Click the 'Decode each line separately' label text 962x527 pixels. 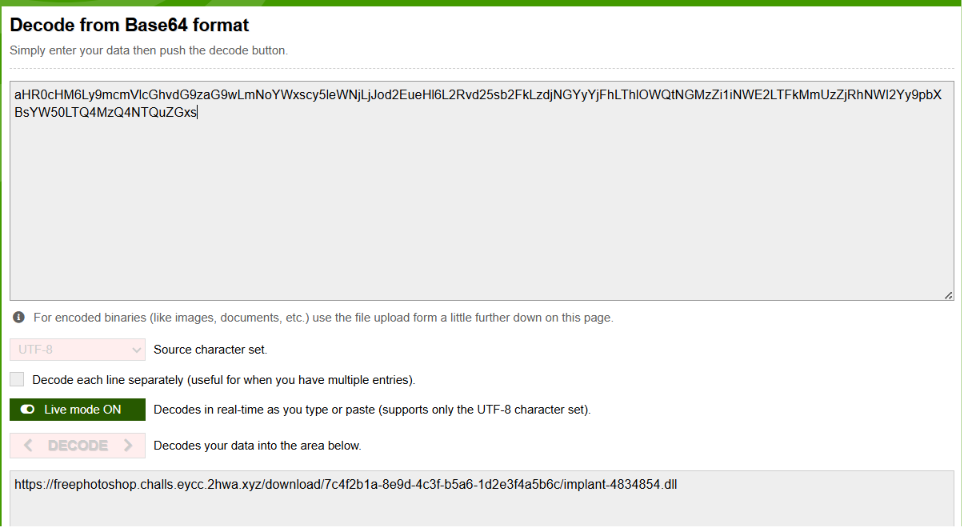coord(223,380)
